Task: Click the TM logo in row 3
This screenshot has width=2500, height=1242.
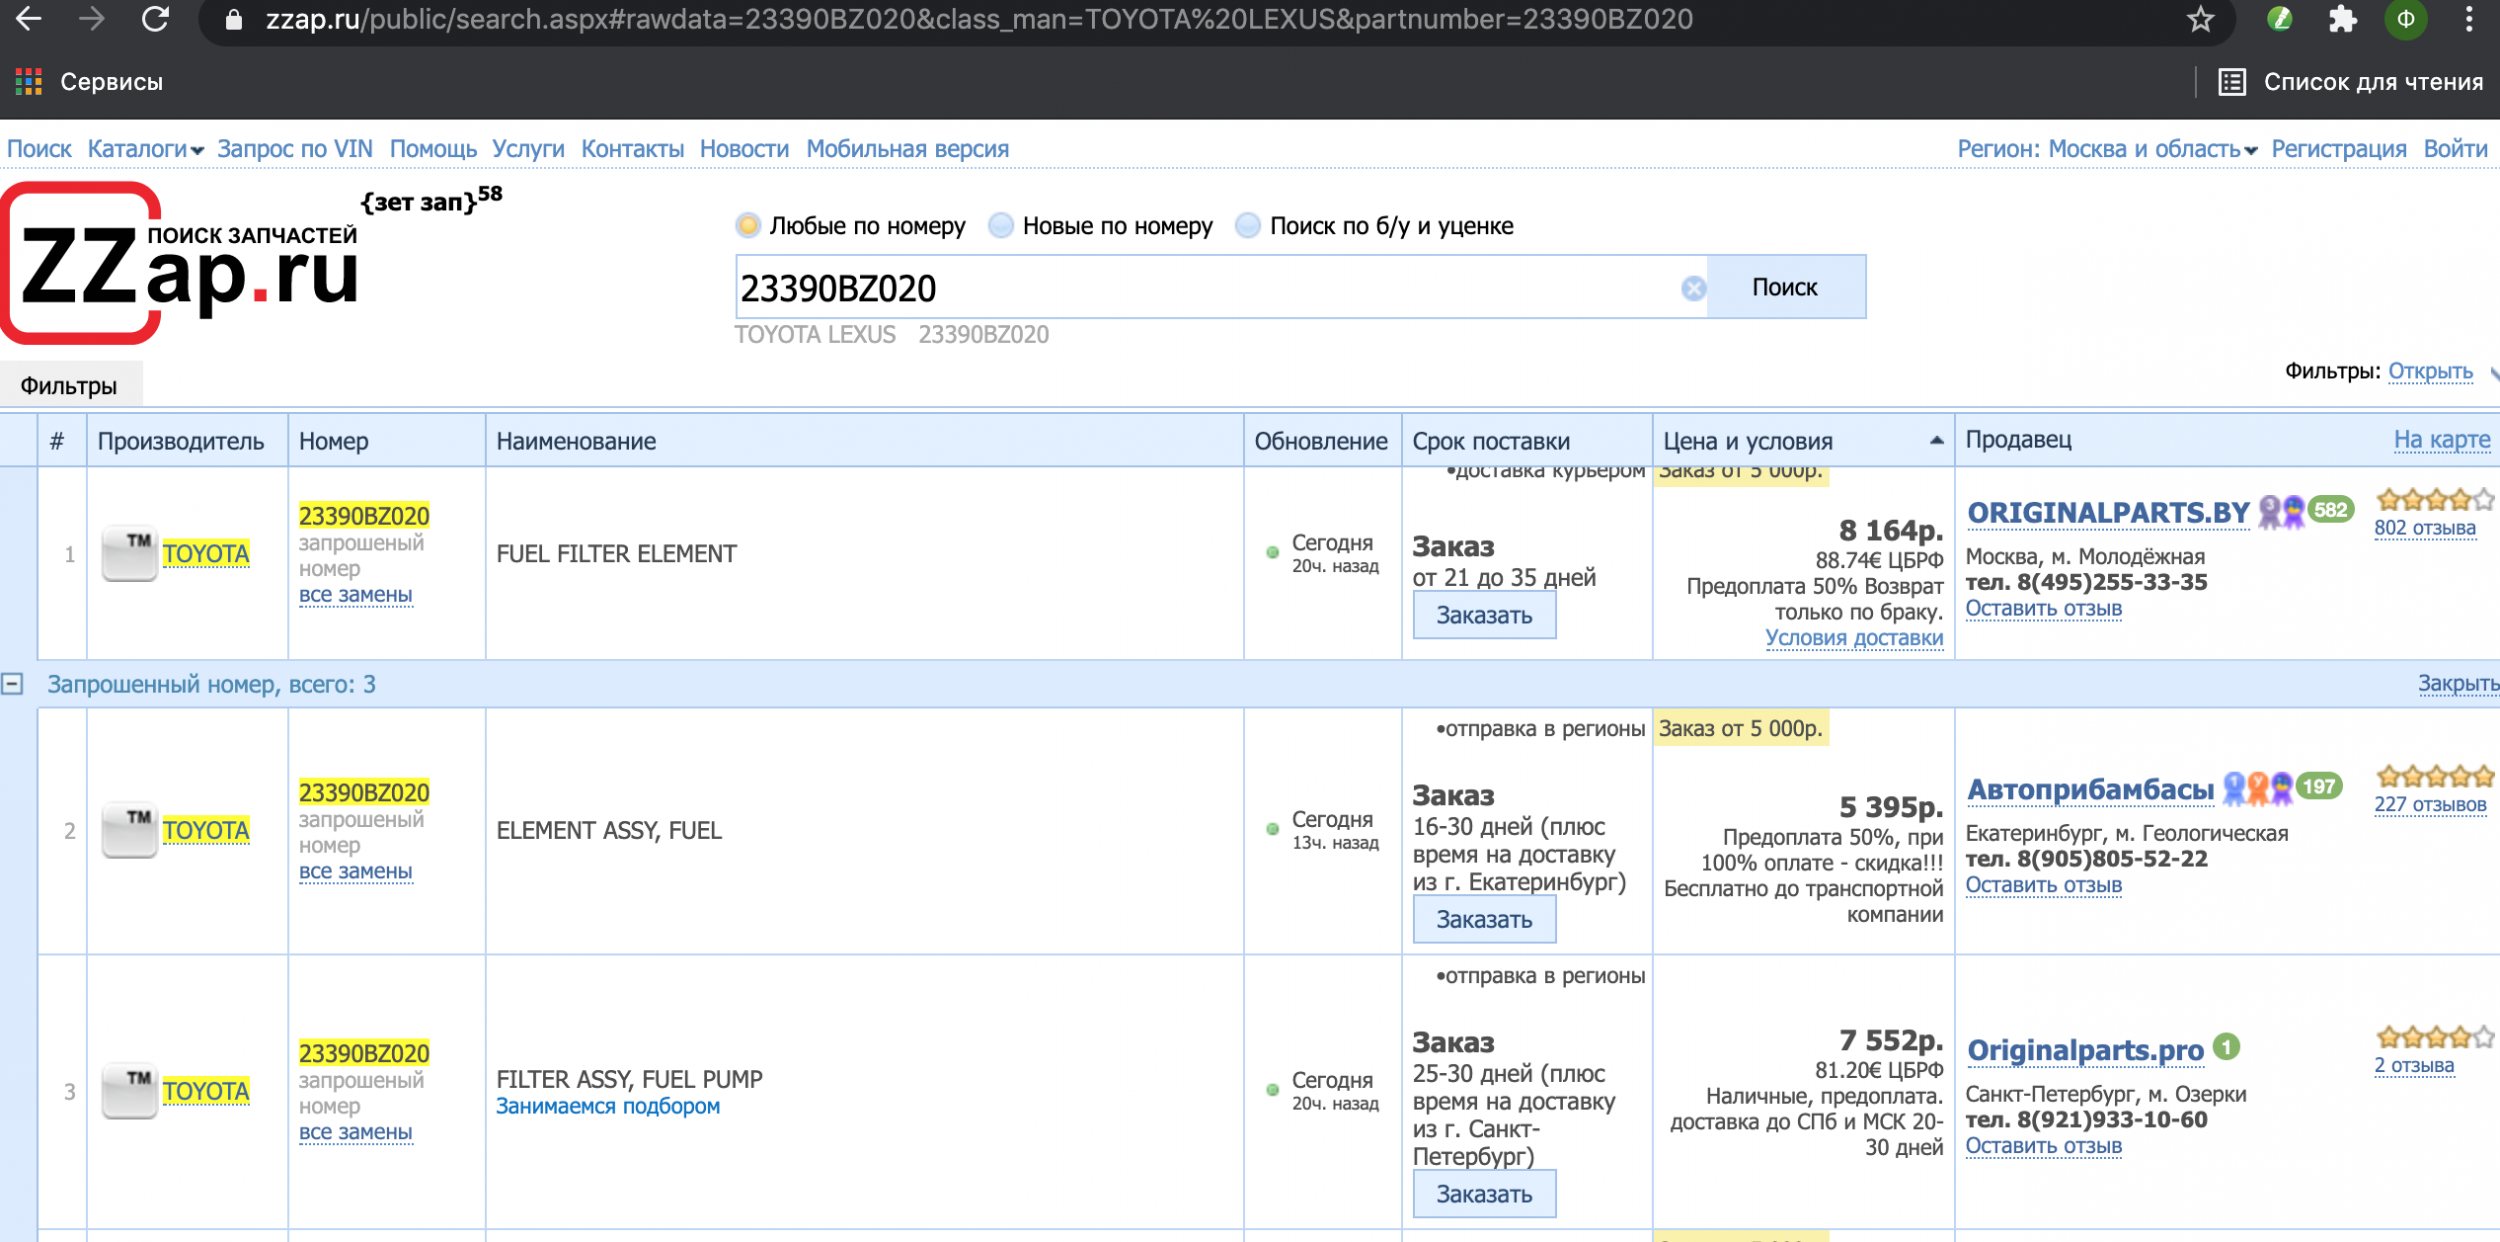Action: coord(129,1091)
